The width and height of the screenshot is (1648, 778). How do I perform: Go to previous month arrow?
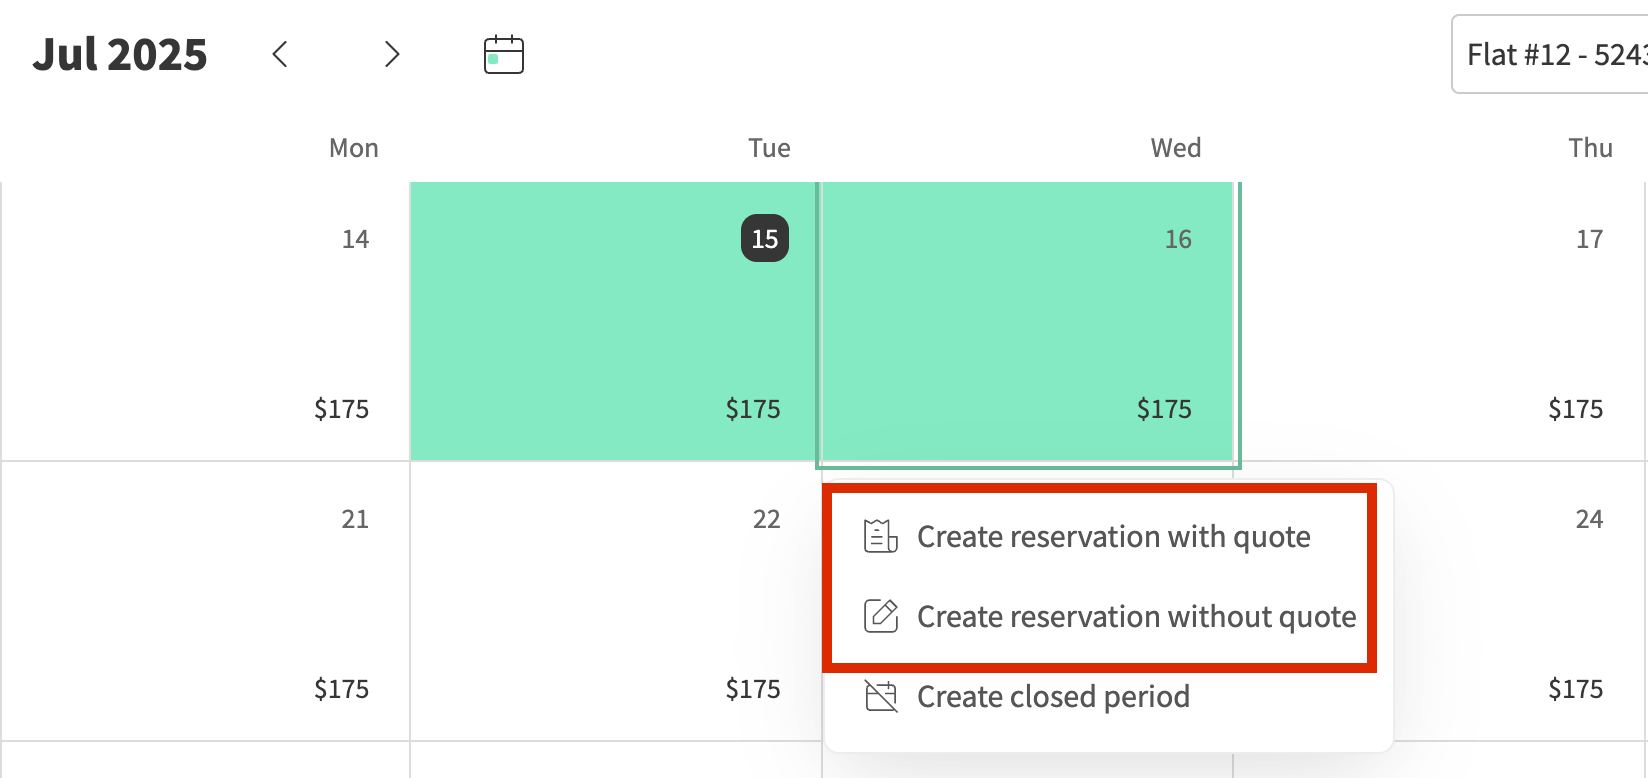click(x=280, y=54)
